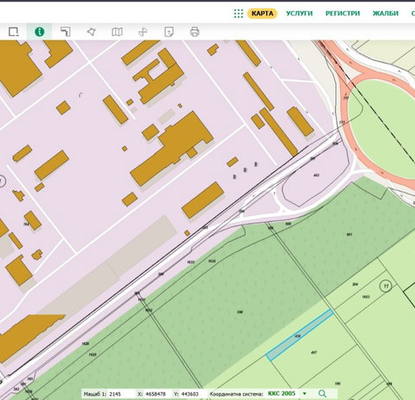The height and width of the screenshot is (400, 415).
Task: Select the polygon area tool
Action: point(91,32)
